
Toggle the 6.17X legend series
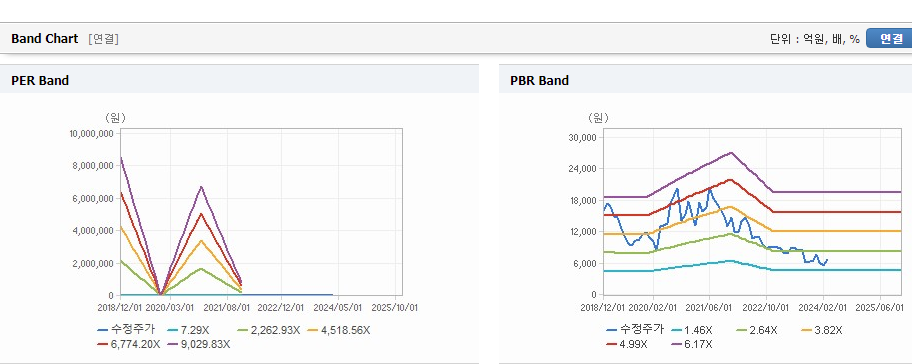pyautogui.click(x=693, y=344)
